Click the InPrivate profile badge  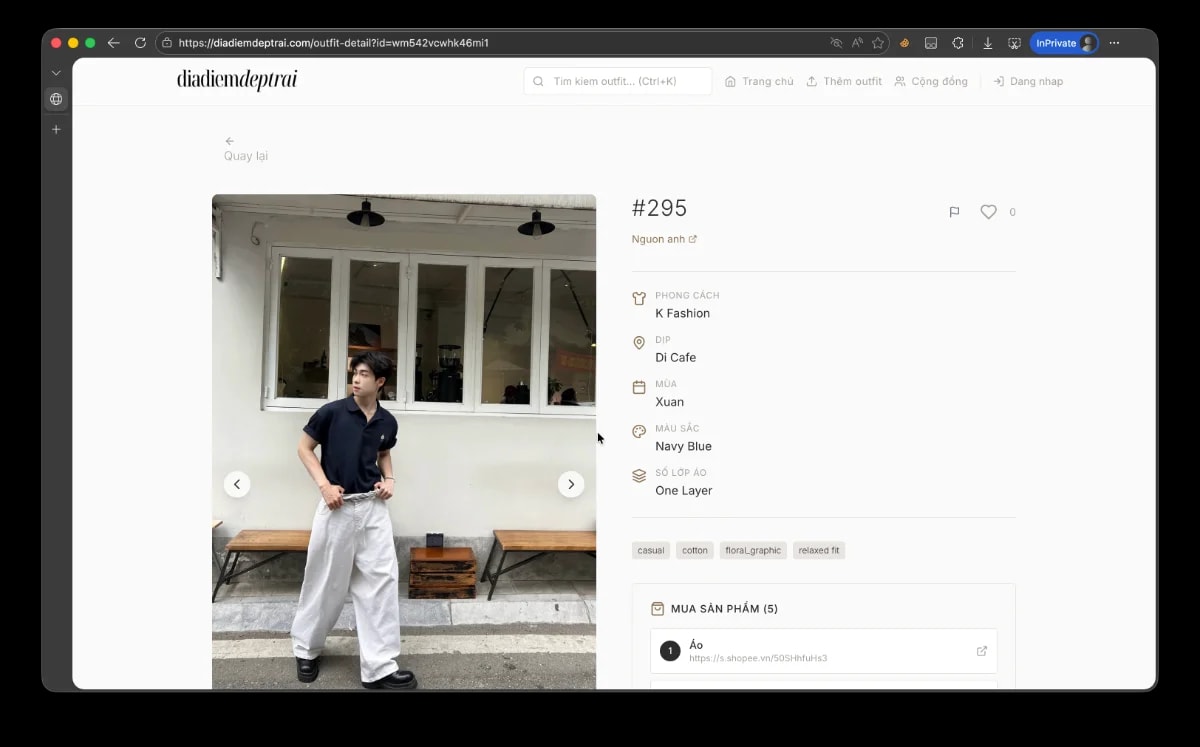tap(1064, 42)
